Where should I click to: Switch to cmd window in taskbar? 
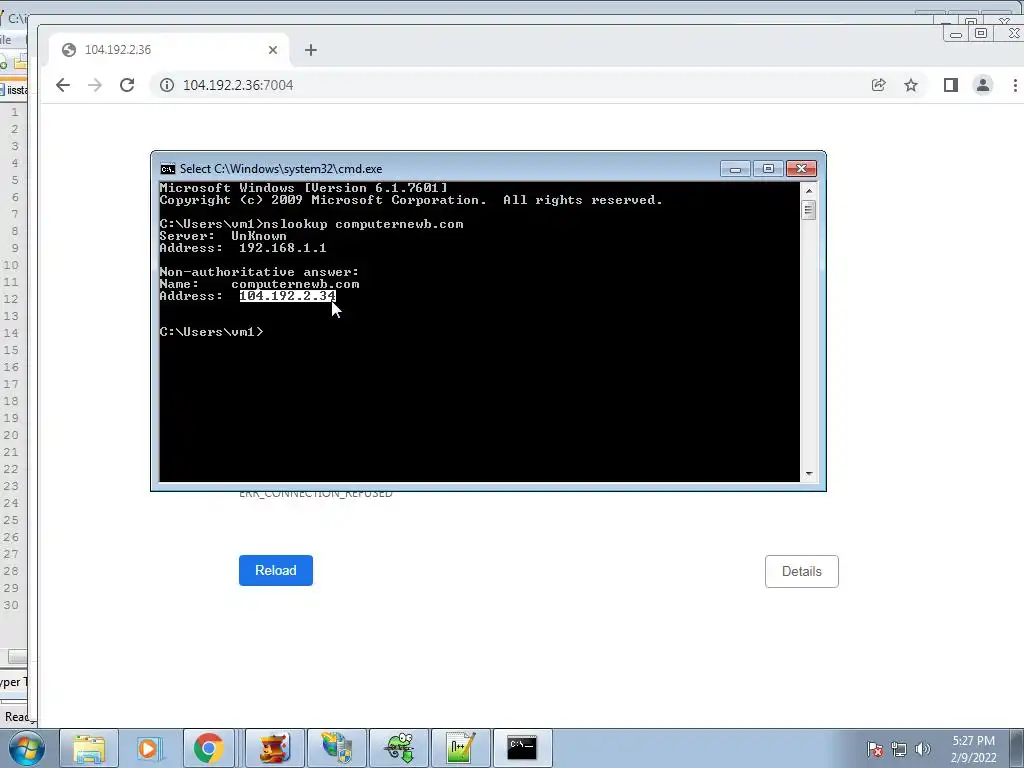[x=522, y=748]
